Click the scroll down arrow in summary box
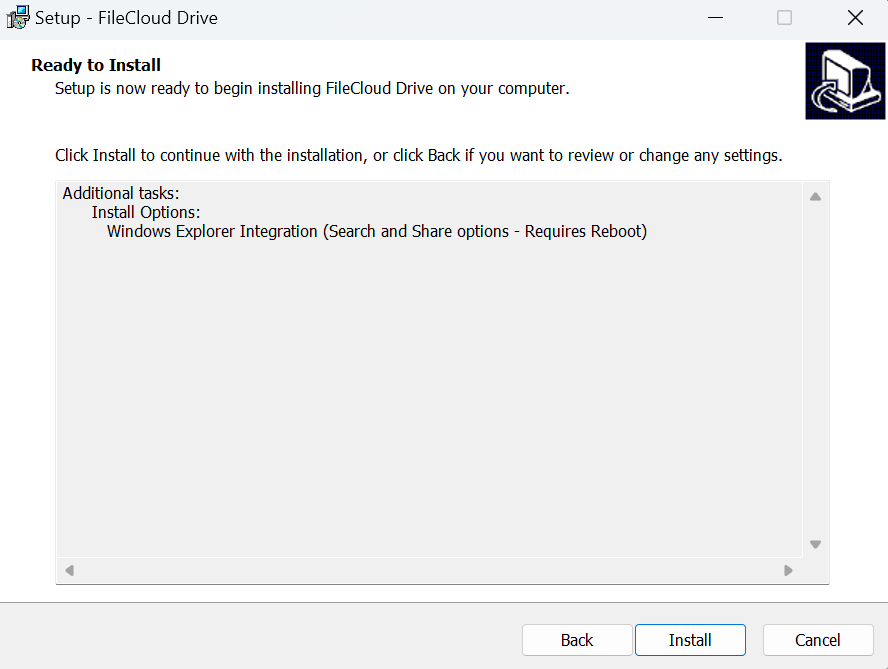 point(815,544)
